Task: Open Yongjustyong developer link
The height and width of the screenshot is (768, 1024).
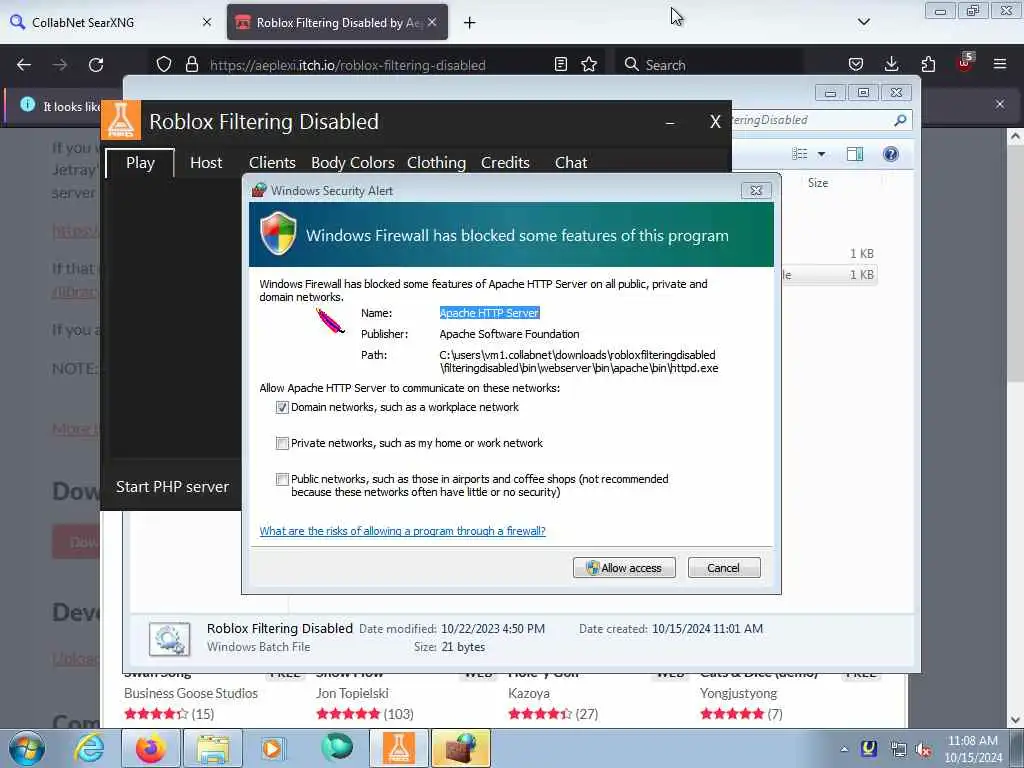Action: click(x=739, y=694)
